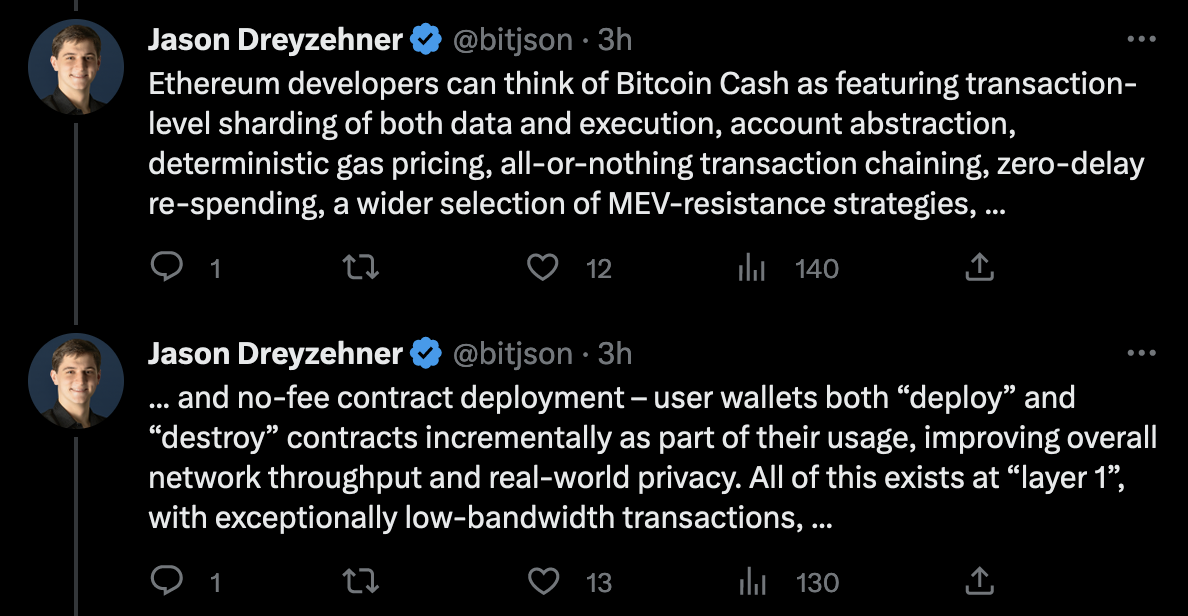This screenshot has width=1188, height=616.
Task: Open the 3h timestamp of the second tweet
Action: (x=614, y=353)
